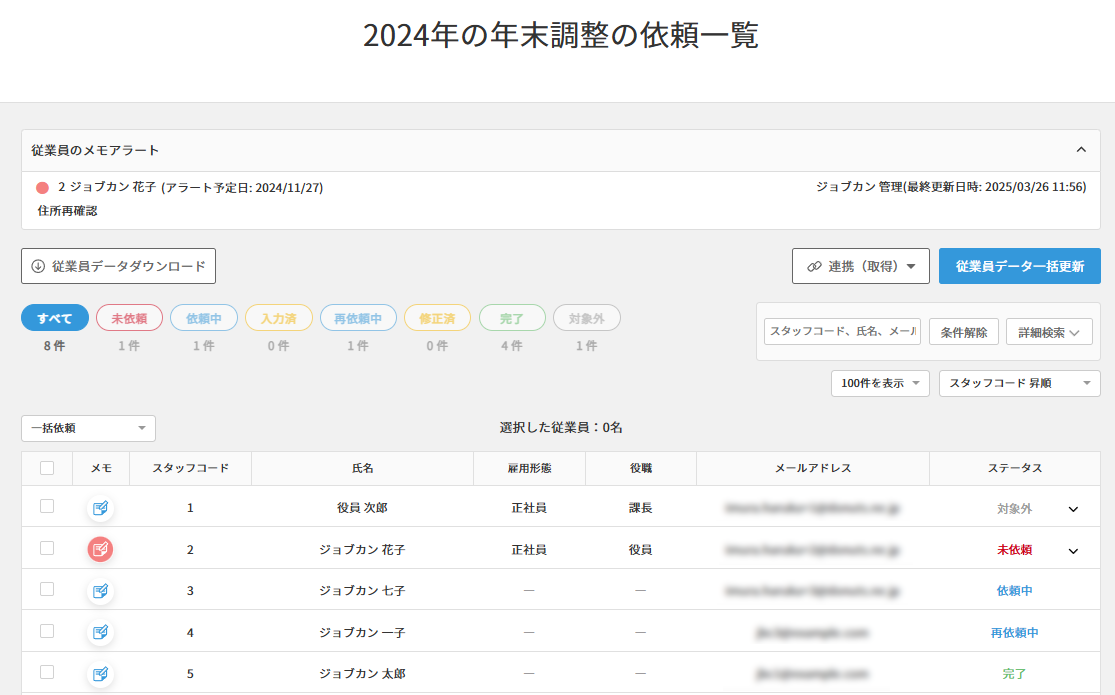Open the 一括依頼 dropdown
The image size is (1115, 695).
[88, 428]
